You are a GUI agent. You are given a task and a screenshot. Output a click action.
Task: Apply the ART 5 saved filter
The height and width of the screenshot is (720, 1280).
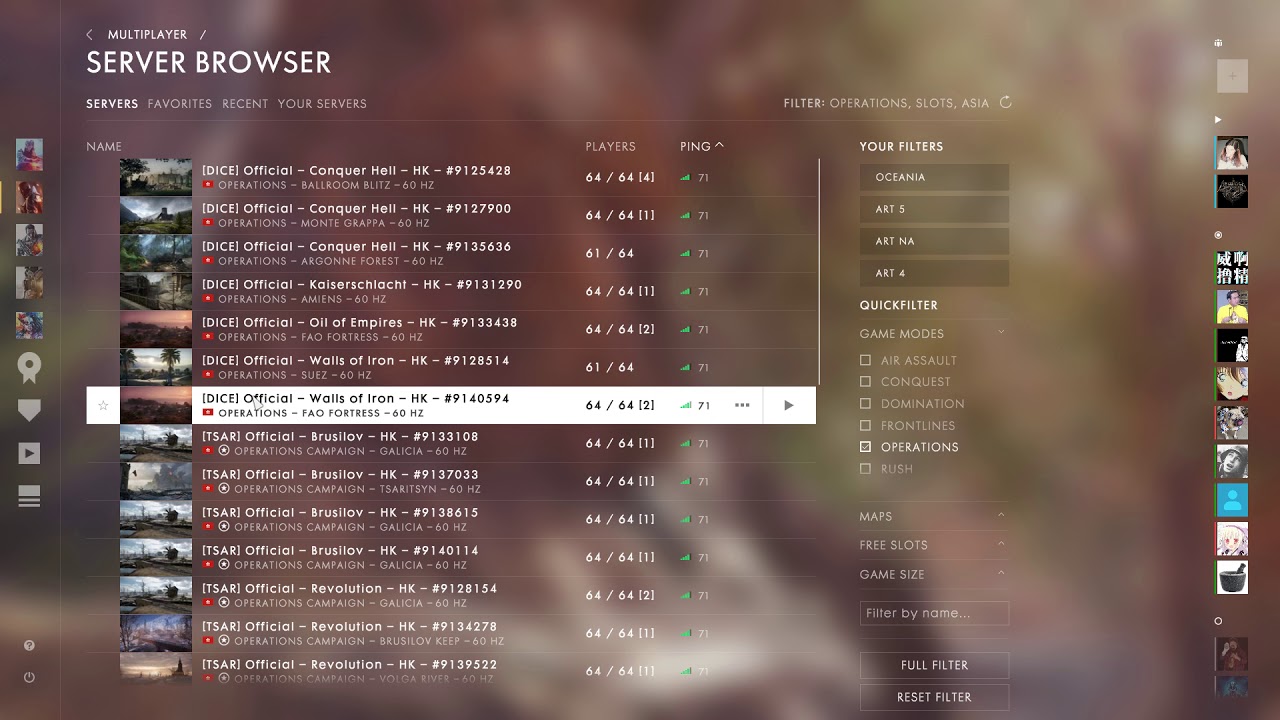(x=934, y=209)
